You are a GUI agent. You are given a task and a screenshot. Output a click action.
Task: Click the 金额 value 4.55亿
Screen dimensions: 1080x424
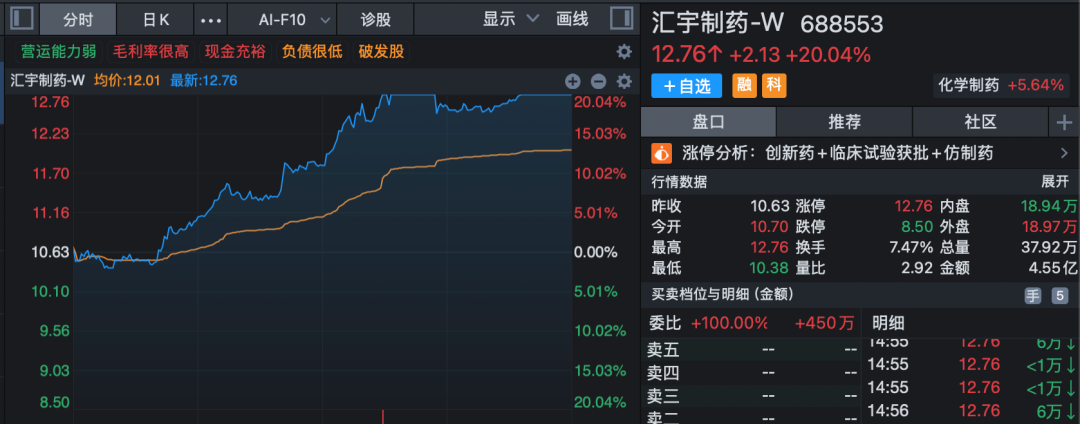point(1053,268)
